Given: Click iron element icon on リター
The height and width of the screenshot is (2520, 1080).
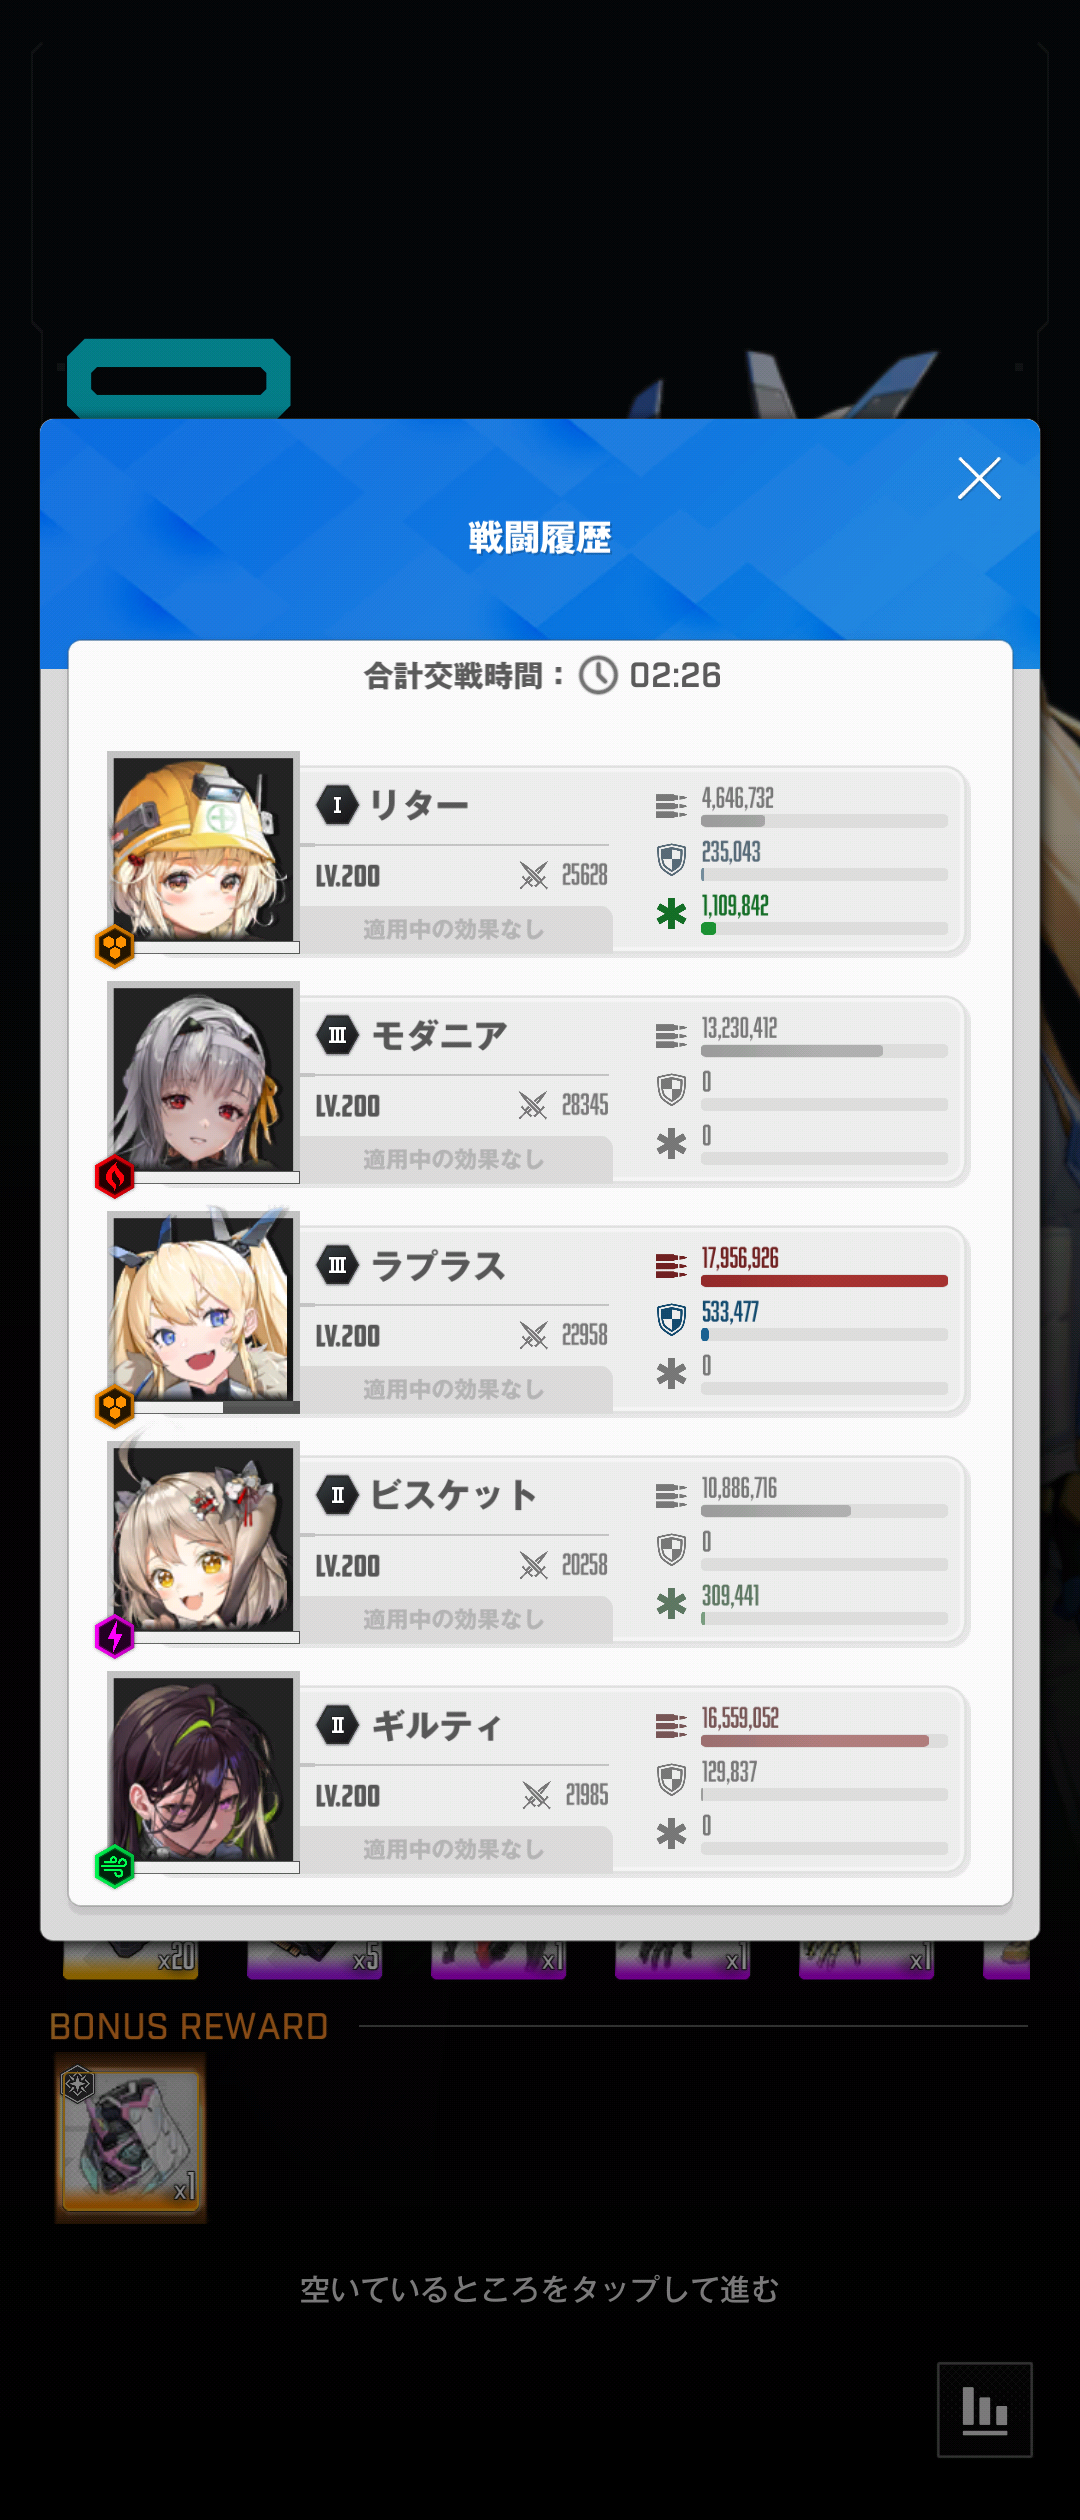Looking at the screenshot, I should click(115, 946).
